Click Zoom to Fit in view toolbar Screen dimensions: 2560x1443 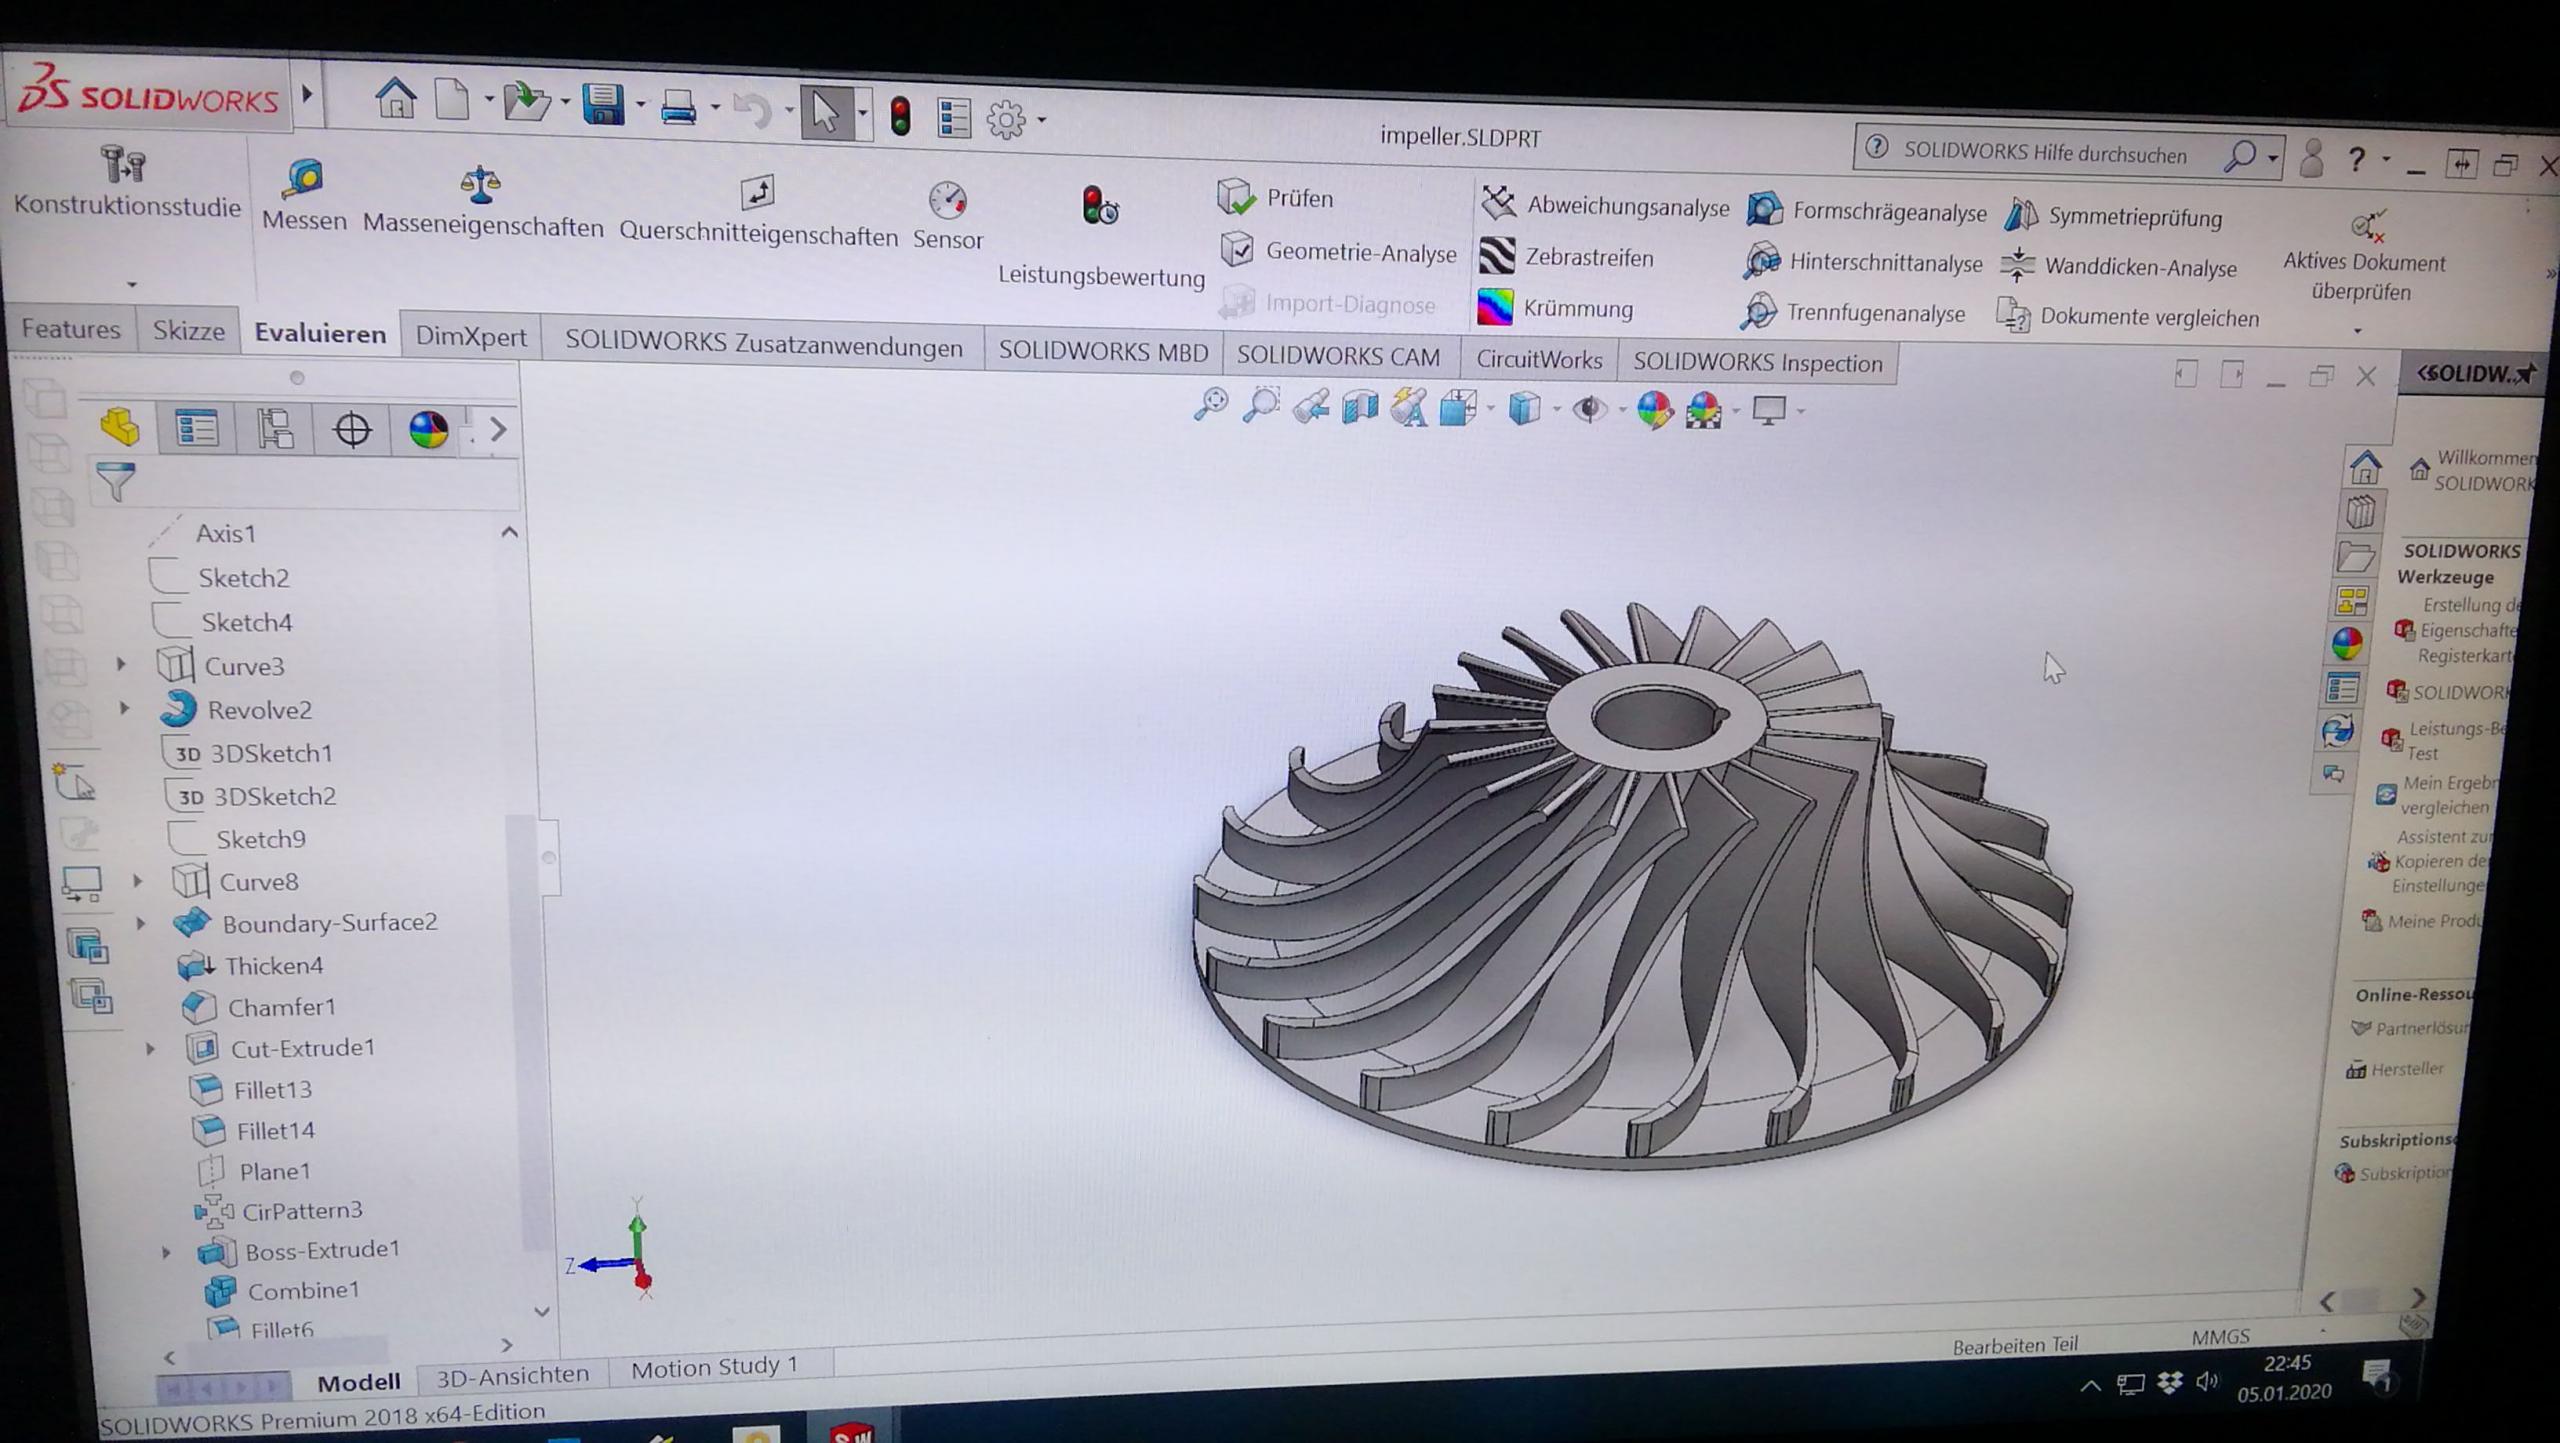1210,403
